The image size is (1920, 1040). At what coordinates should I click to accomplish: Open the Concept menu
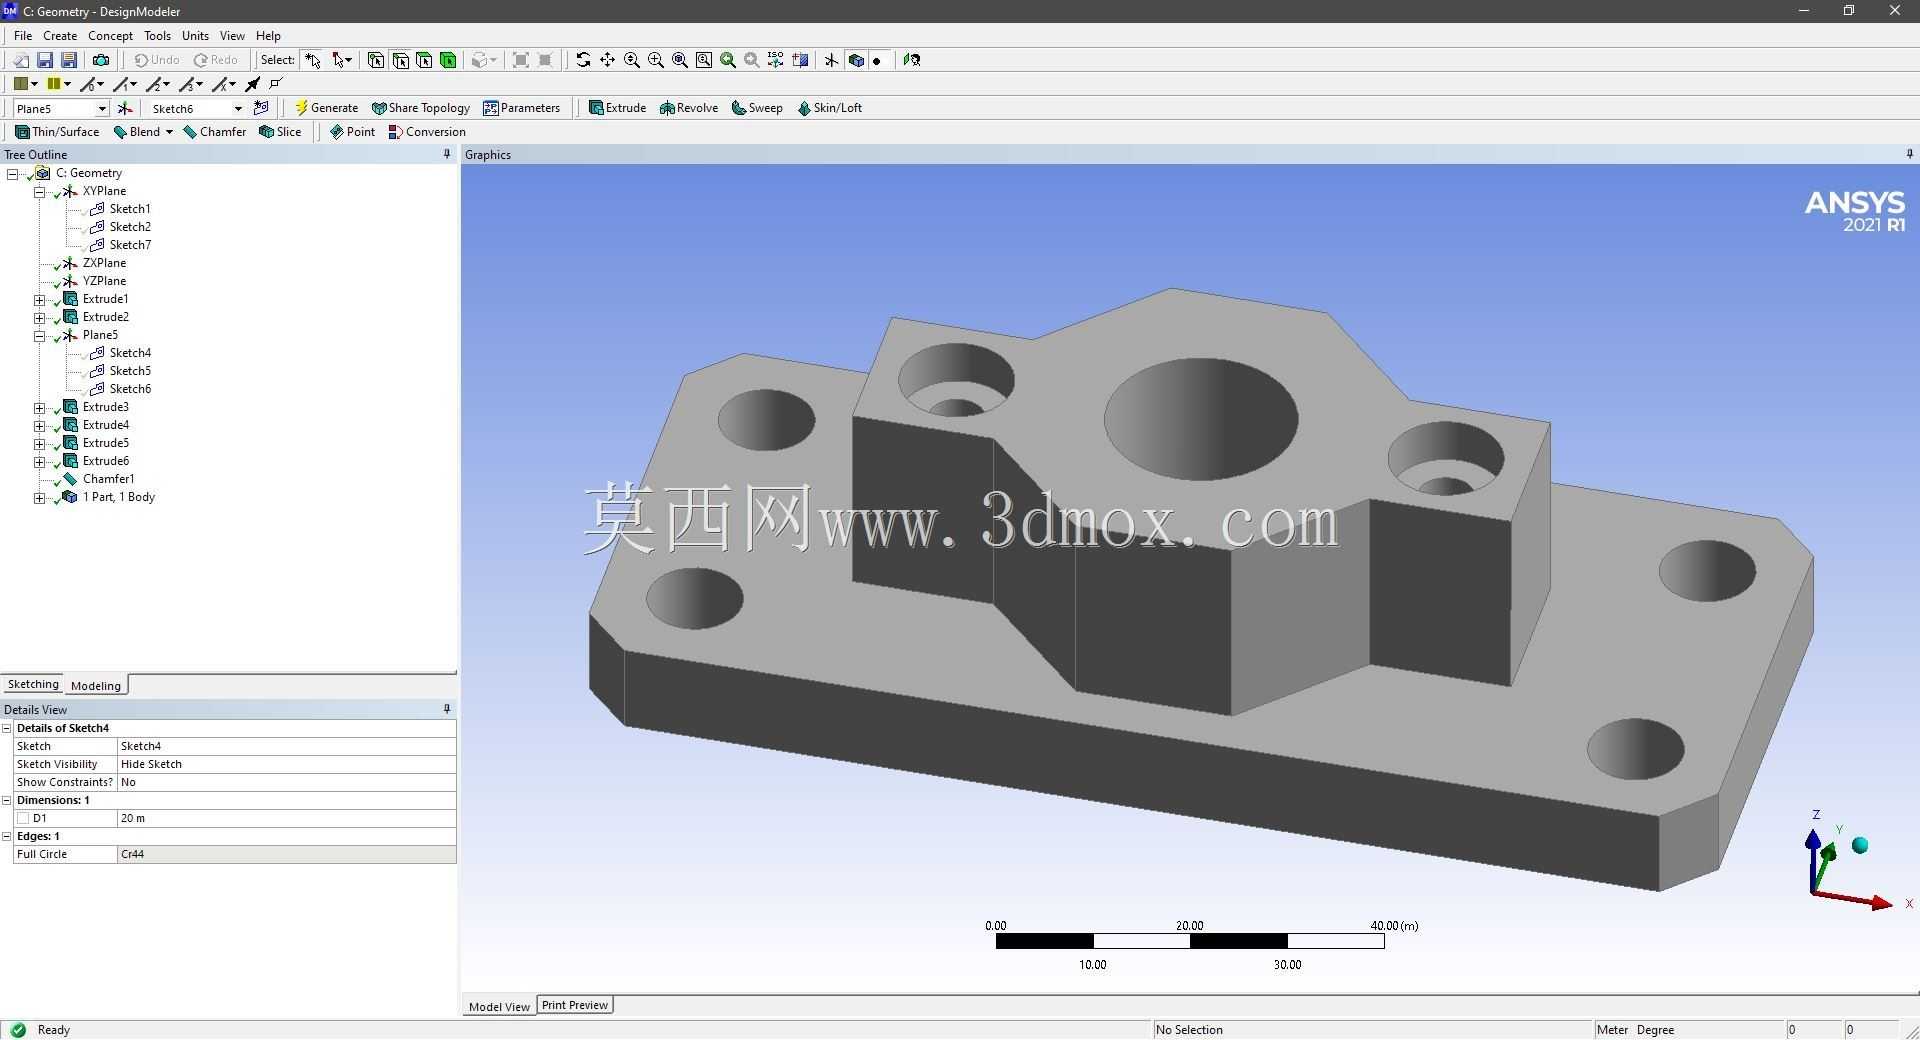[x=110, y=35]
